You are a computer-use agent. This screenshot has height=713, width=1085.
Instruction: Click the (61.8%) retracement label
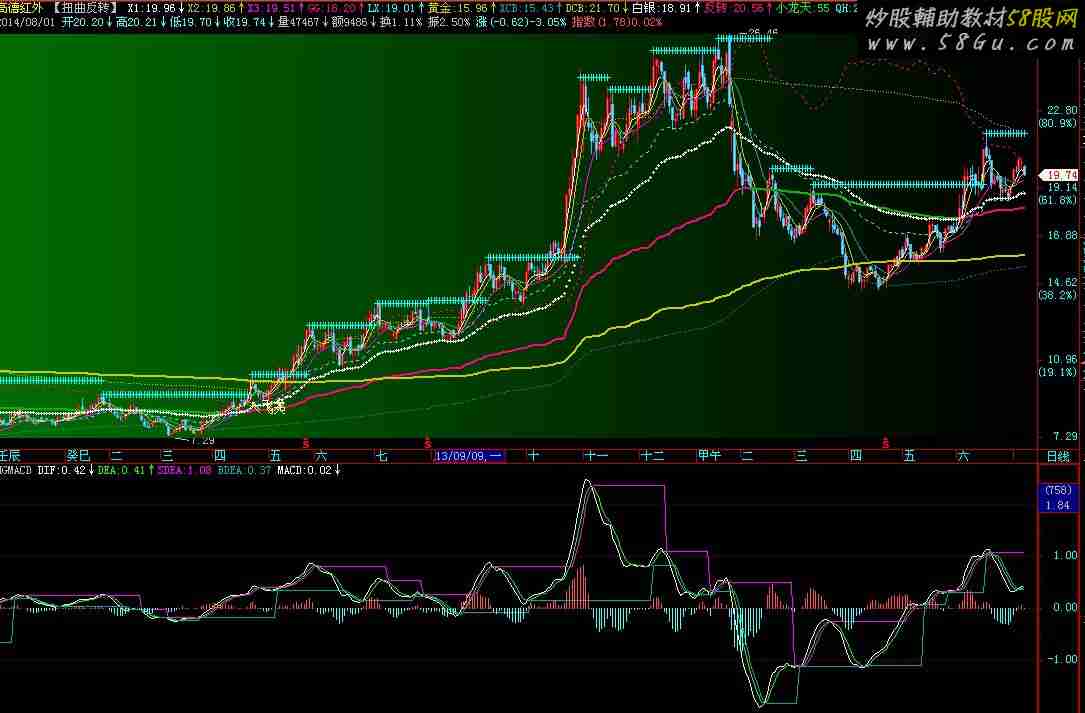click(x=1058, y=201)
